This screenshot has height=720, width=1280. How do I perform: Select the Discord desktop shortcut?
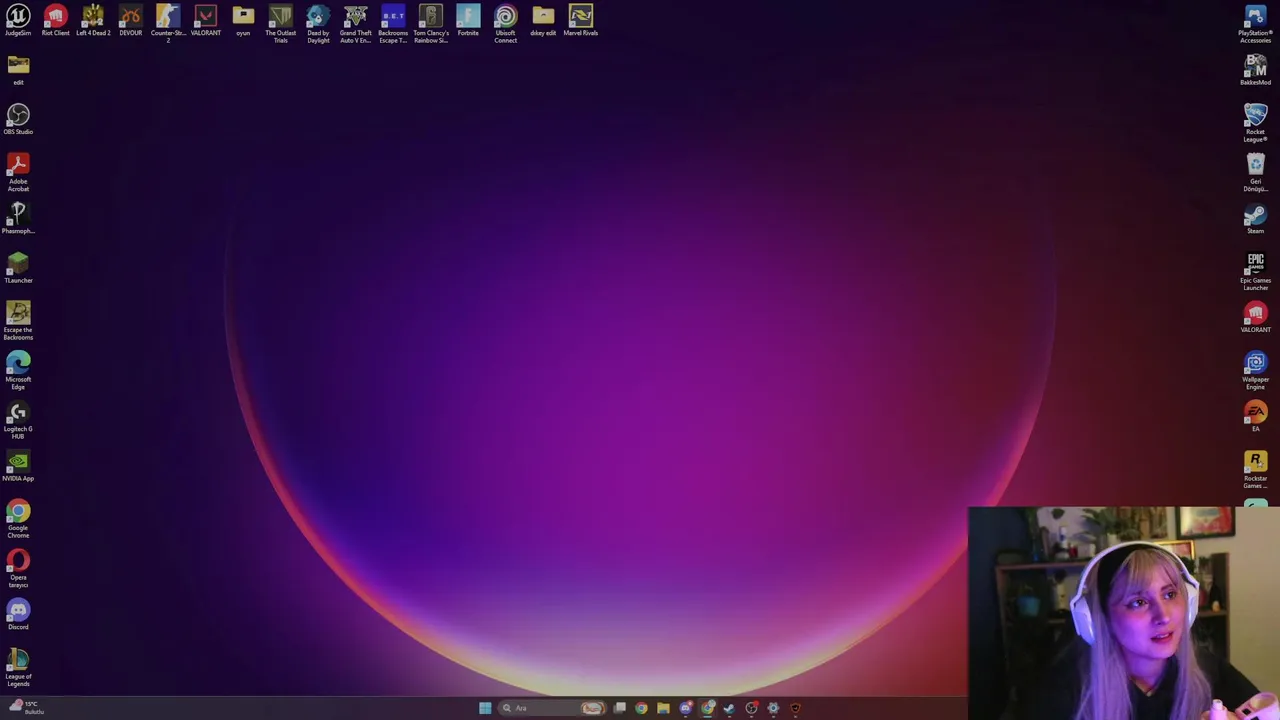(18, 615)
